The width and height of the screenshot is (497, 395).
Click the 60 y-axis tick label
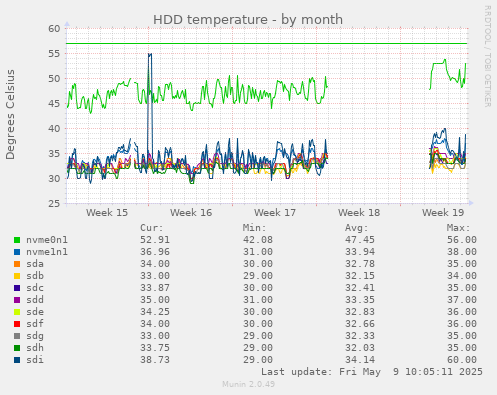click(54, 29)
